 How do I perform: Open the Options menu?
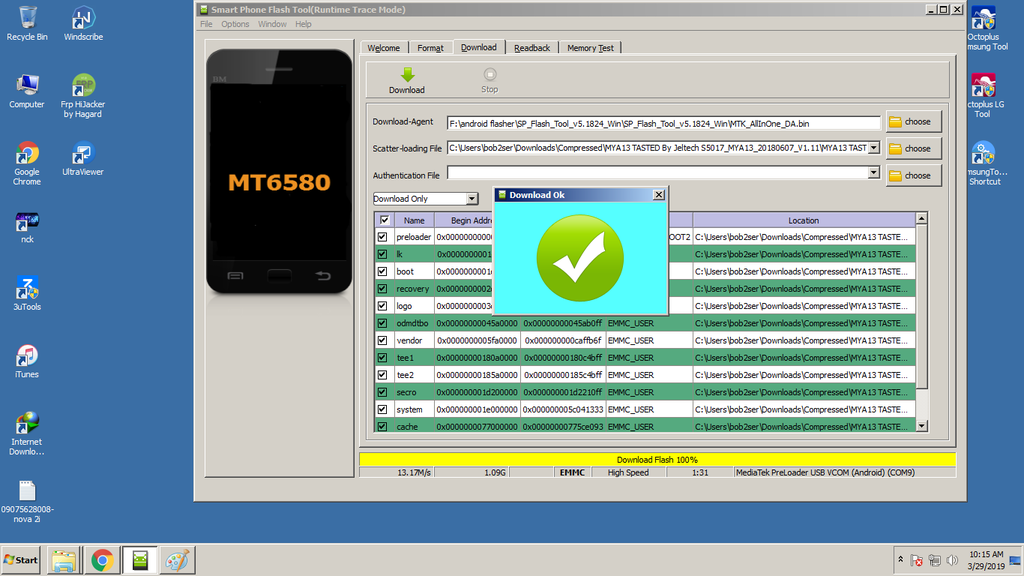click(x=235, y=24)
